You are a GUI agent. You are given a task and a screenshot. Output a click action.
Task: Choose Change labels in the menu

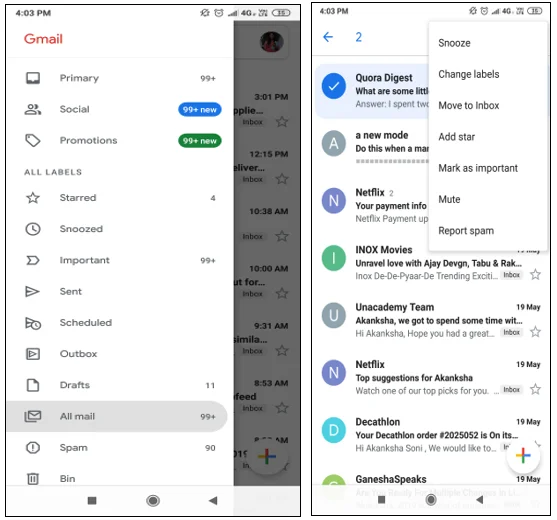(x=469, y=74)
